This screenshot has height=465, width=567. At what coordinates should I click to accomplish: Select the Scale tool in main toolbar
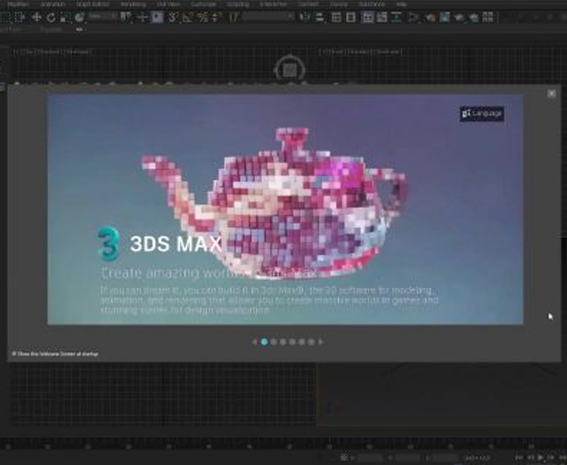point(65,17)
